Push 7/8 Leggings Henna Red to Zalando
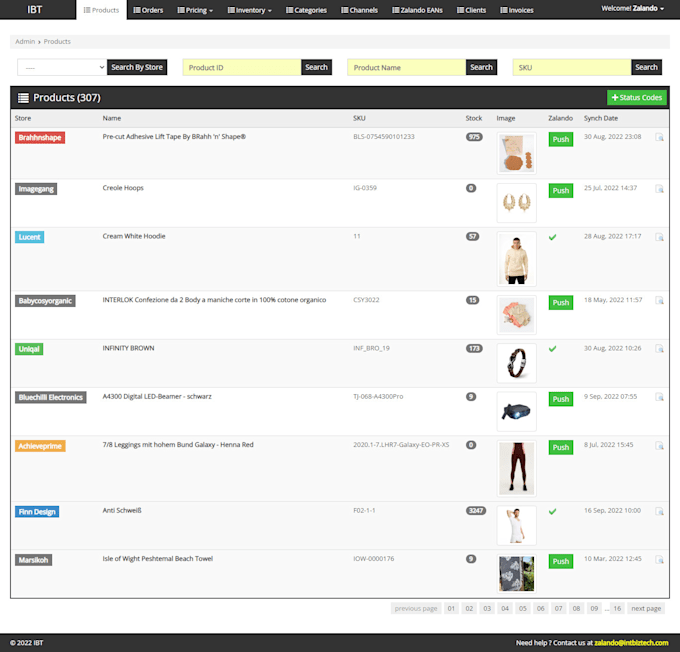 561,447
